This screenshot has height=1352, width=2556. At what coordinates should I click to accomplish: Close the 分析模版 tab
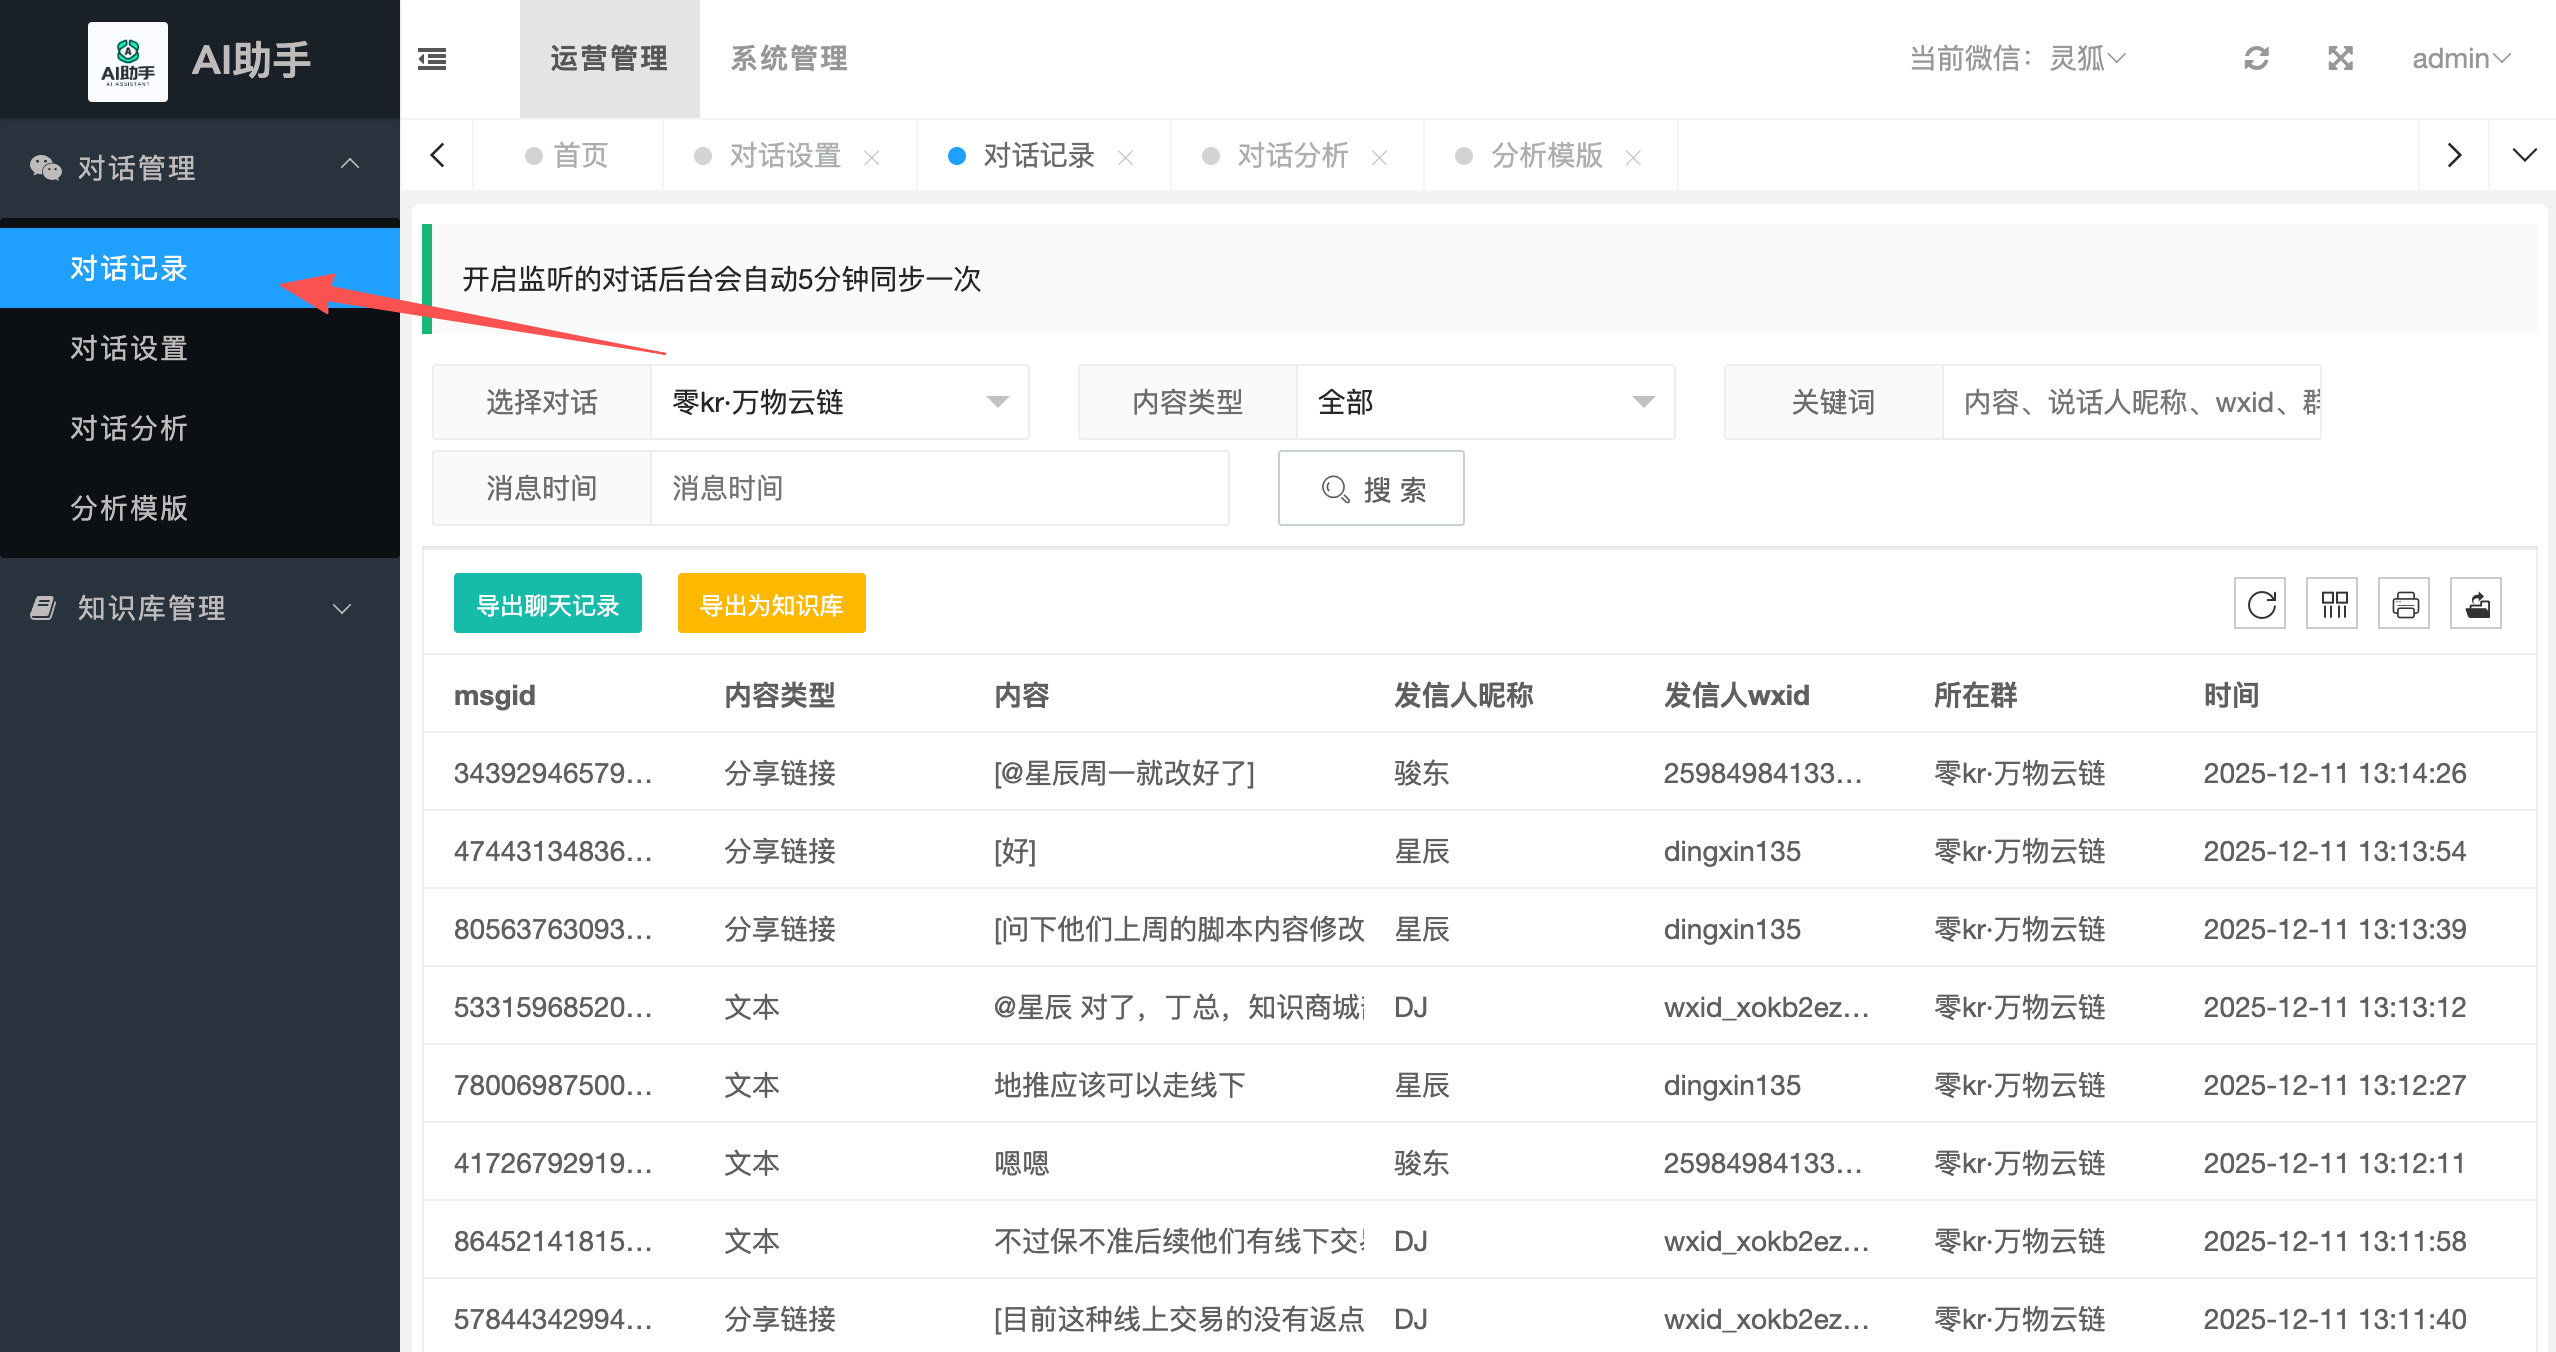coord(1633,157)
